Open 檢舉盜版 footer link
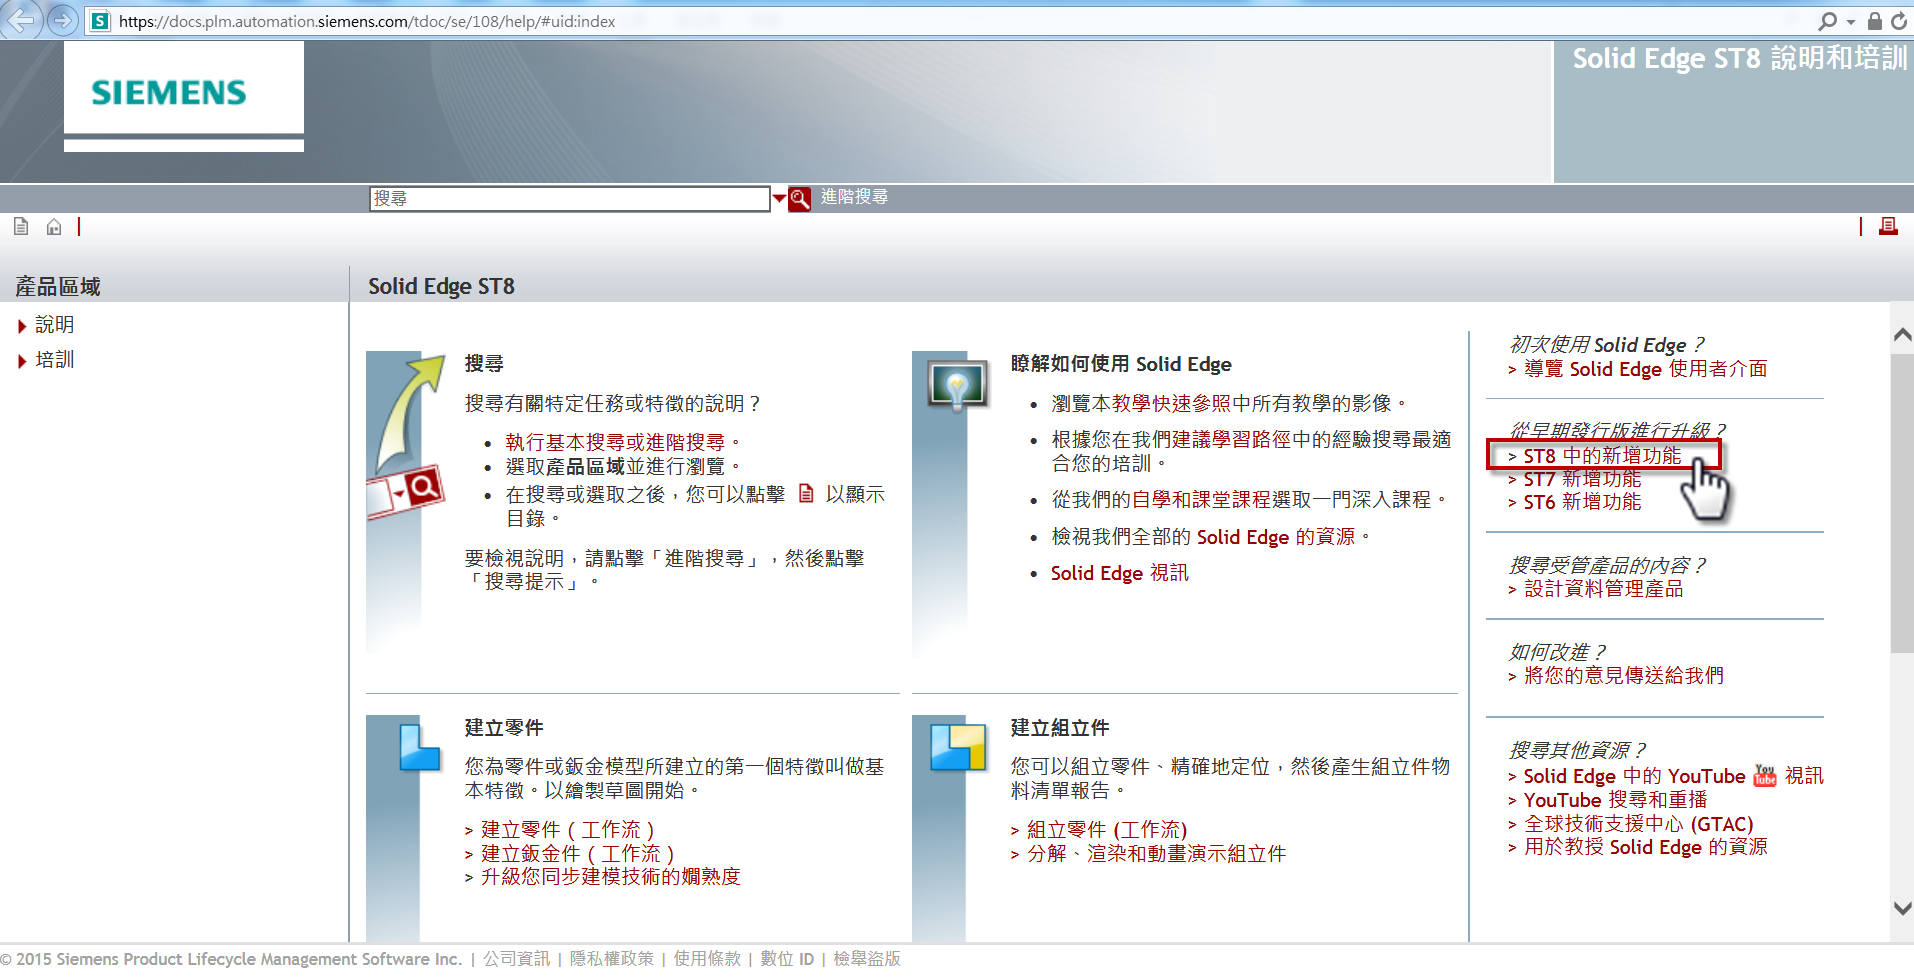Viewport: 1914px width, 979px height. (867, 959)
